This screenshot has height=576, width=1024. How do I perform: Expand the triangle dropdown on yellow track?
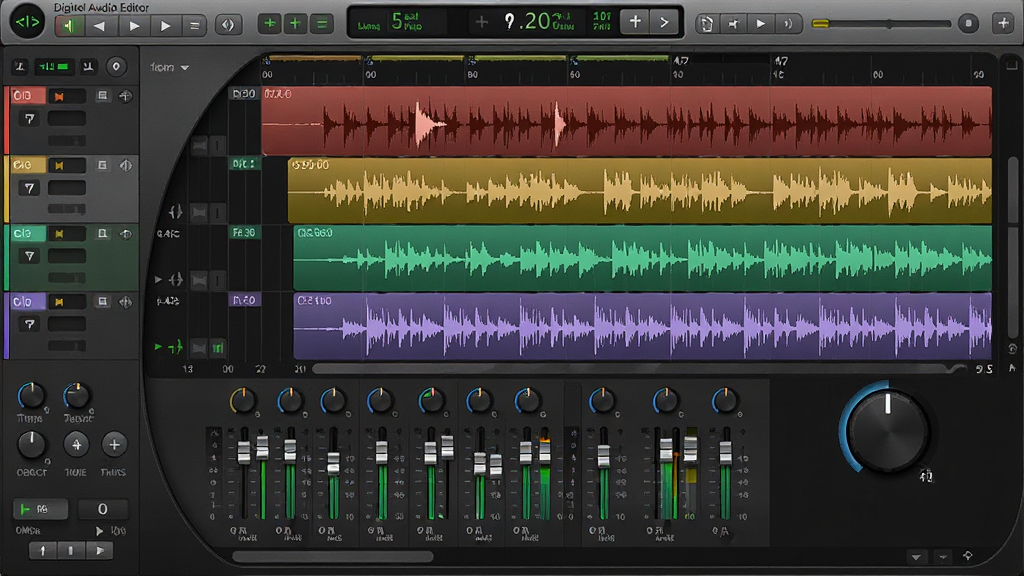tap(29, 188)
